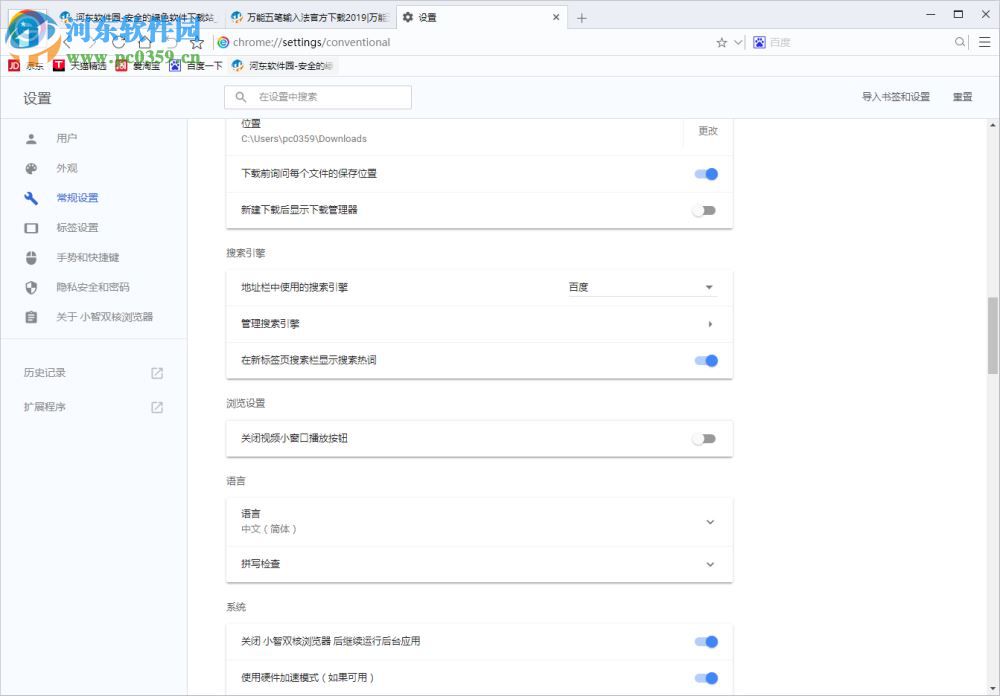This screenshot has width=1000, height=696.
Task: Select the 用户 (User) section icon
Action: (x=31, y=138)
